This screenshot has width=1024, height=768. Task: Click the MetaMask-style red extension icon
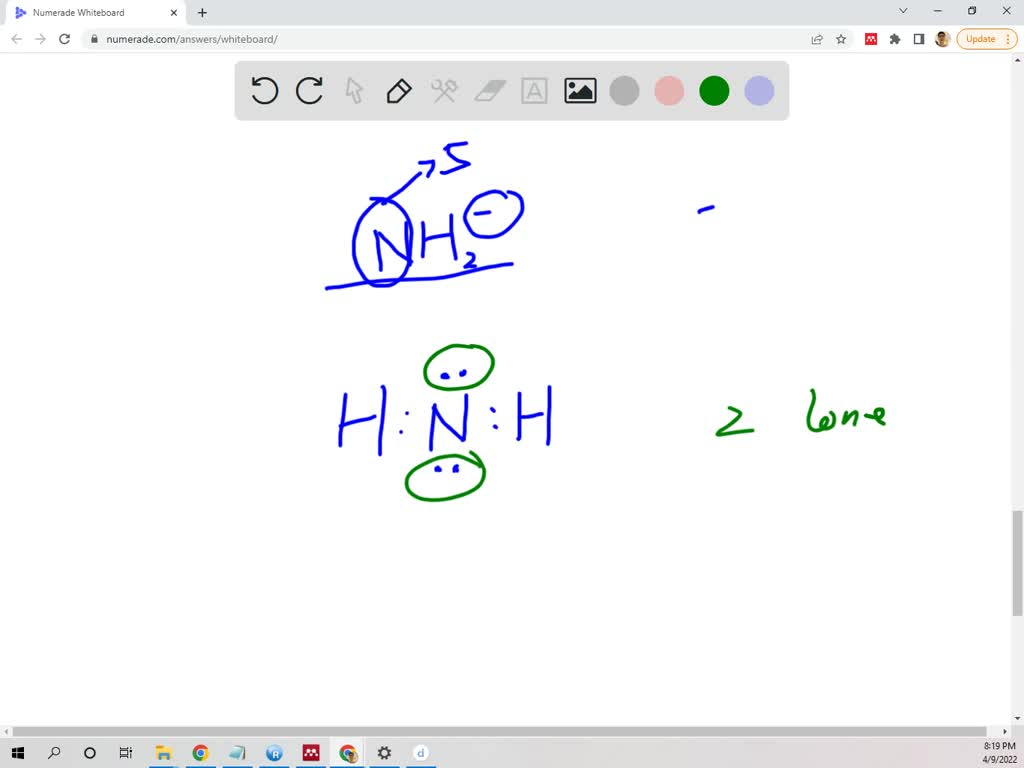click(871, 38)
